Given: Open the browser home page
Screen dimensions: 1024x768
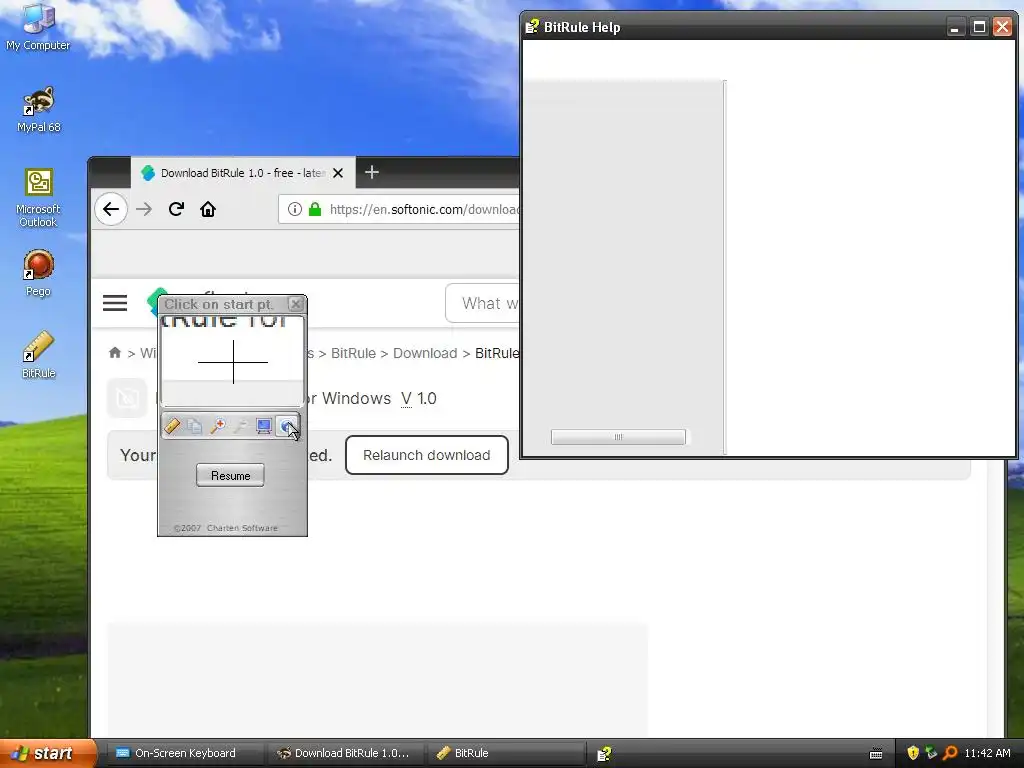Looking at the screenshot, I should (208, 209).
